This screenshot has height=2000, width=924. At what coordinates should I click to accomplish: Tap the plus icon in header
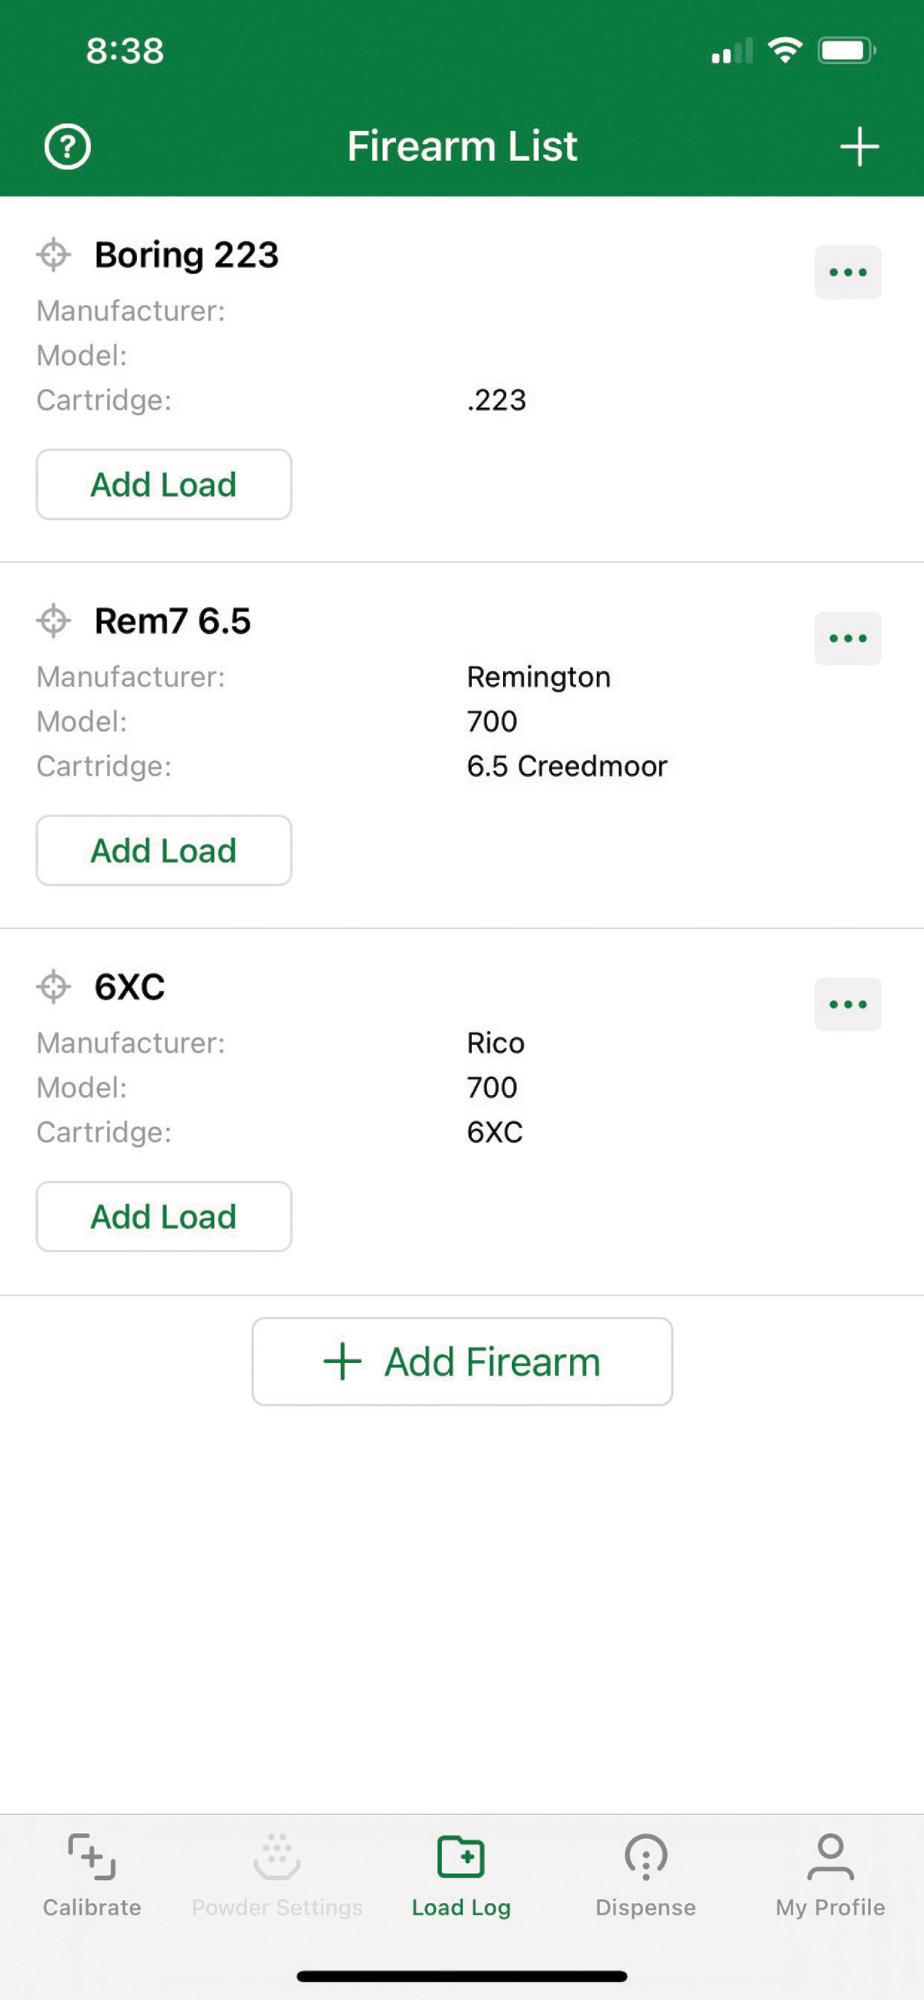pos(859,146)
